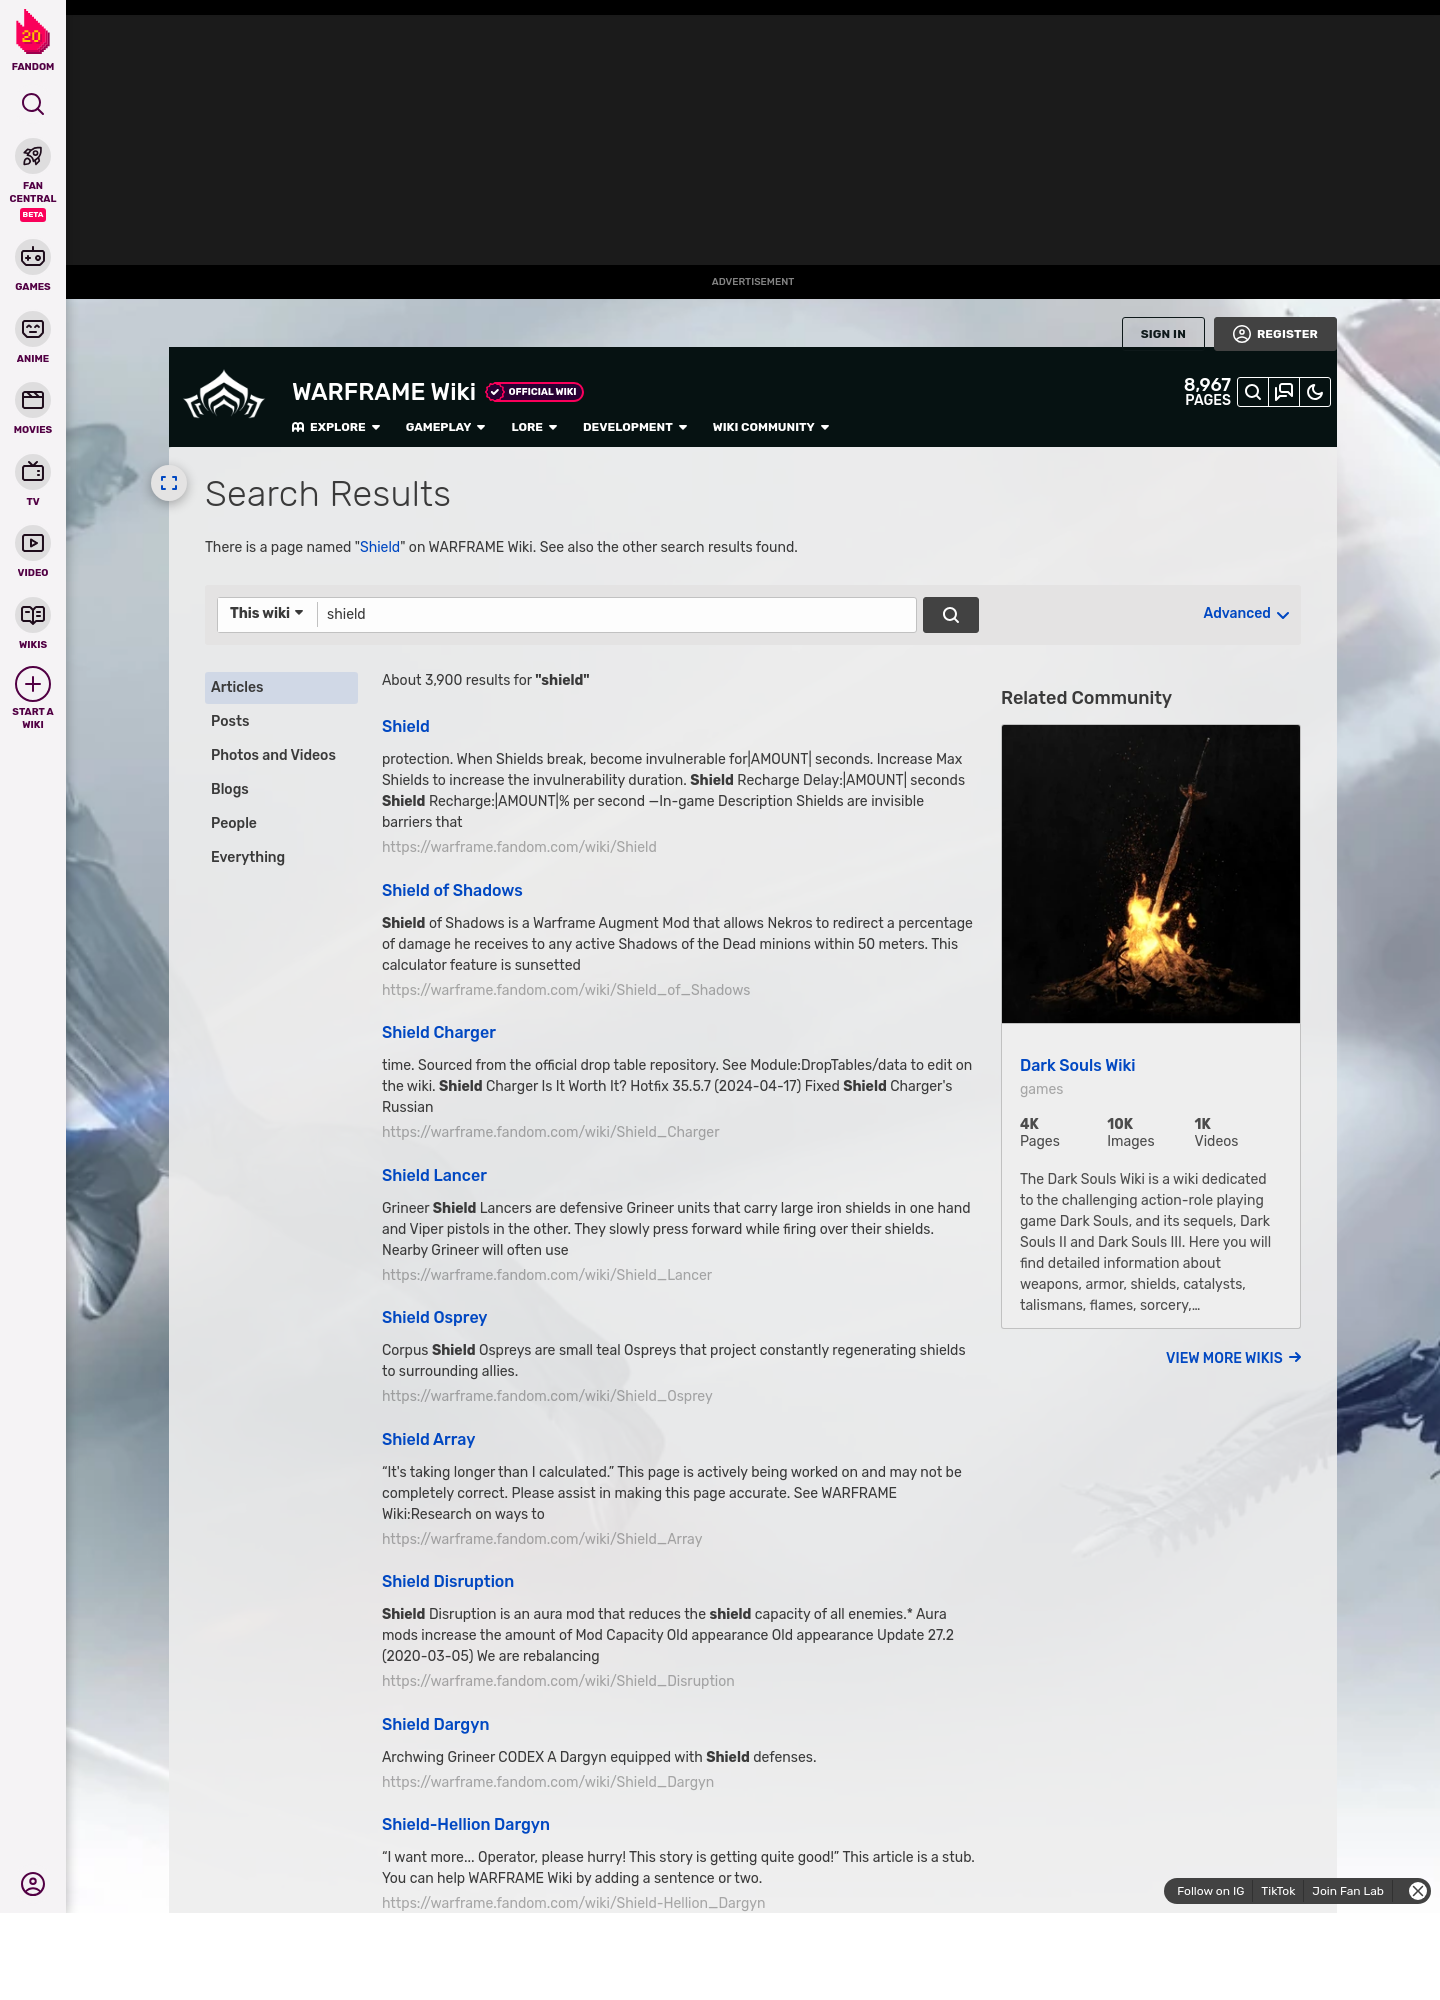The width and height of the screenshot is (1440, 2000).
Task: Open the Video play icon
Action: (33, 543)
